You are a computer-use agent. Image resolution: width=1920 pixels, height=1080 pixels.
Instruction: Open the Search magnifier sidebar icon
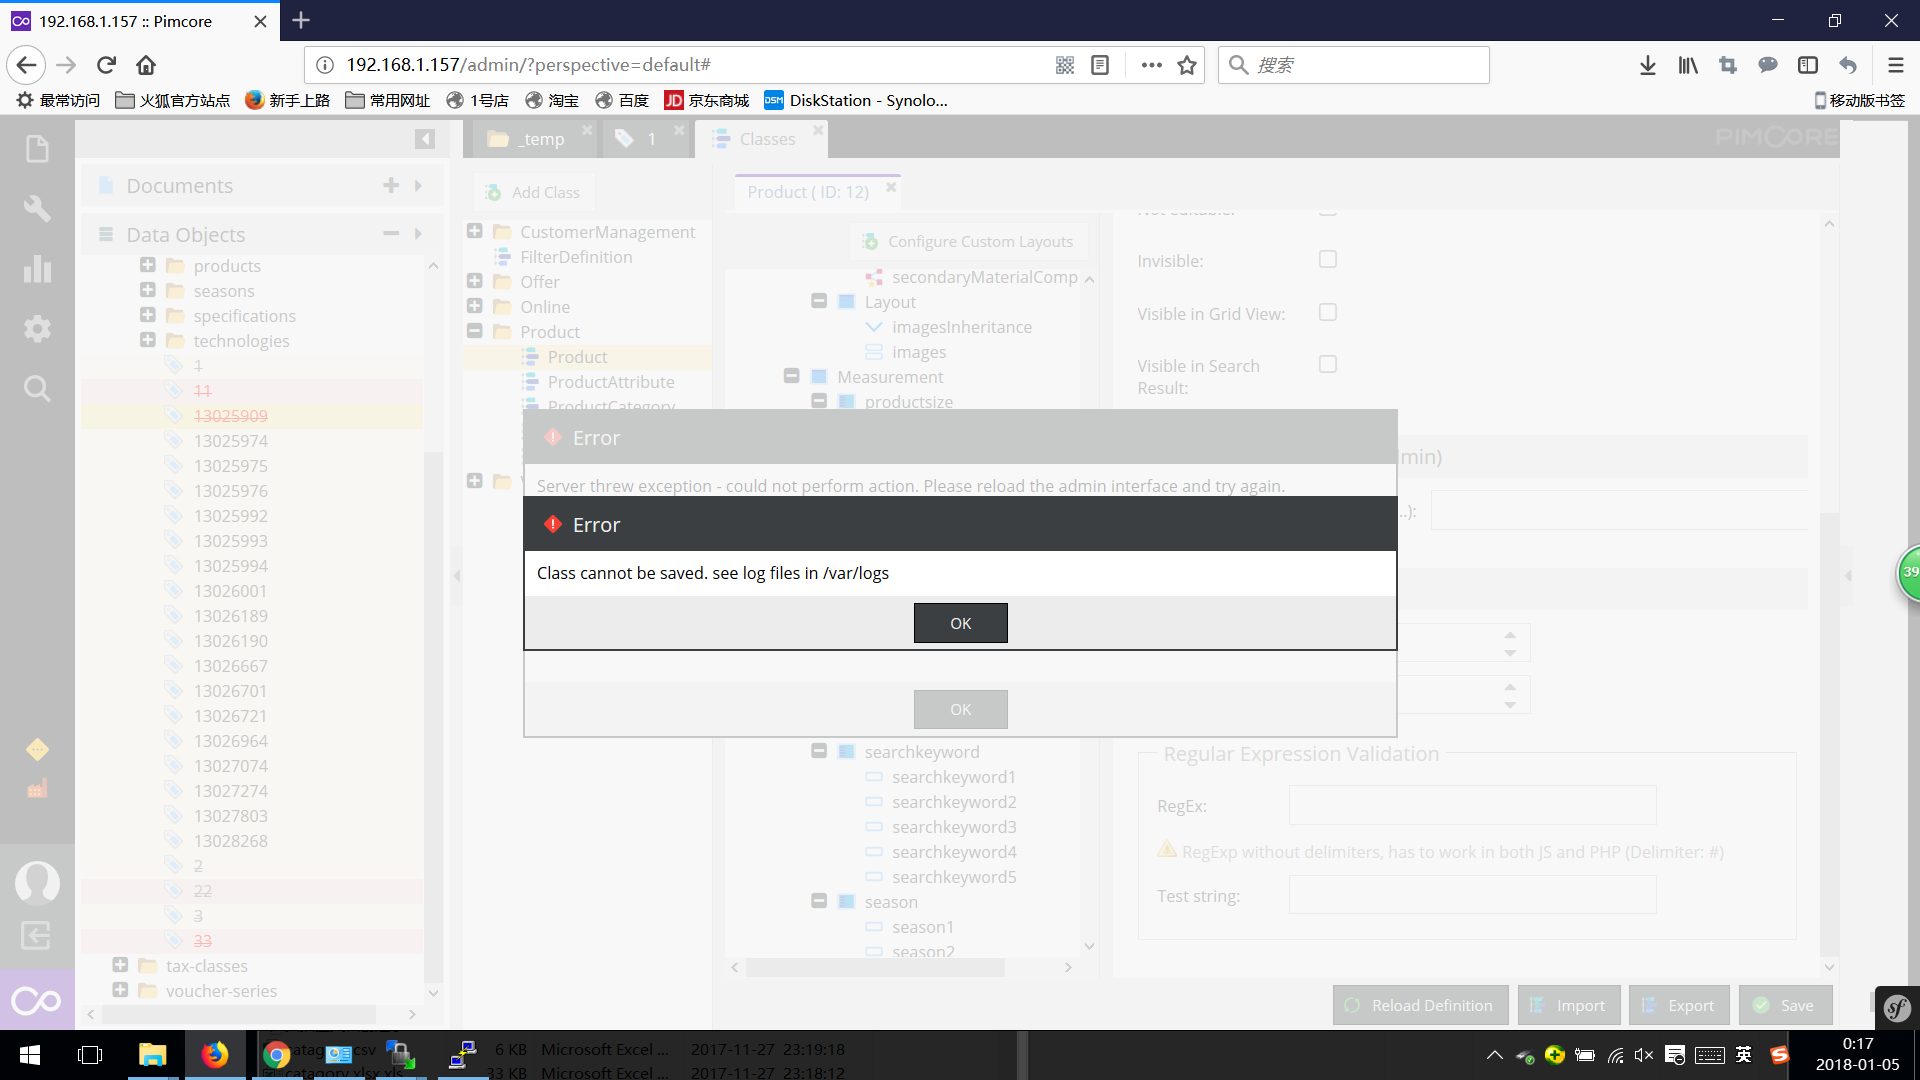[37, 388]
